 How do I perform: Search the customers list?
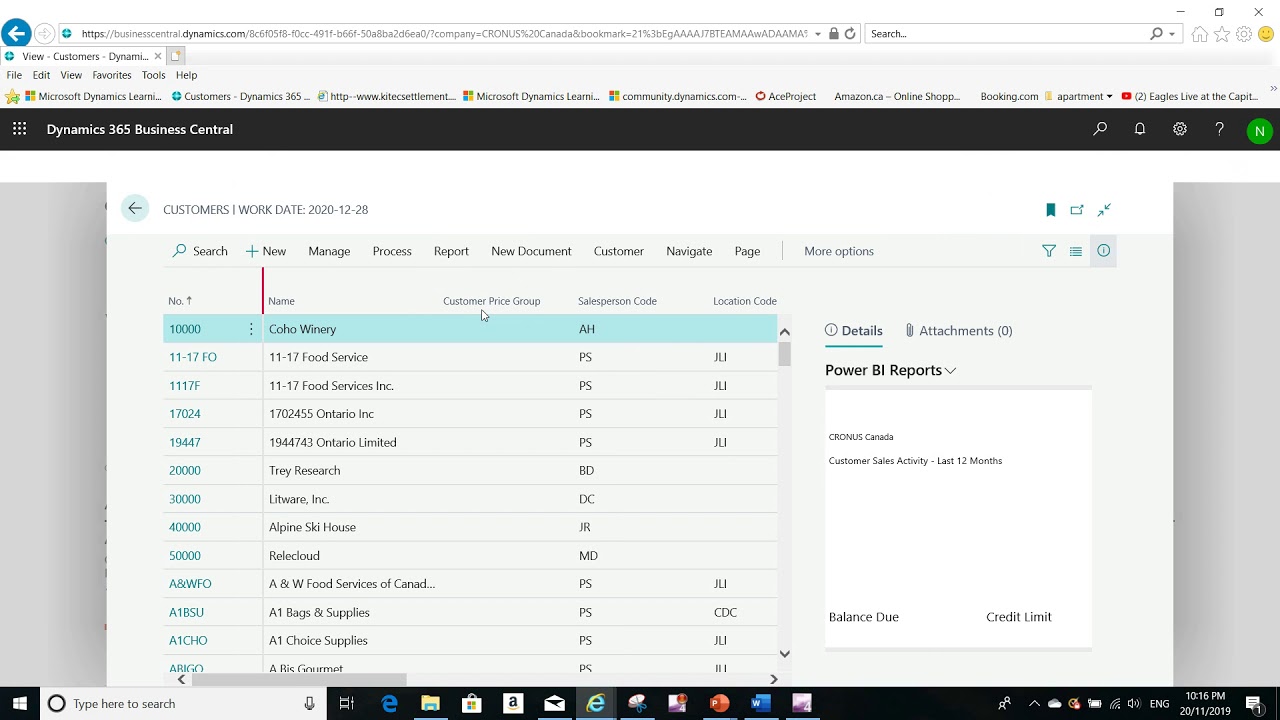click(x=200, y=251)
